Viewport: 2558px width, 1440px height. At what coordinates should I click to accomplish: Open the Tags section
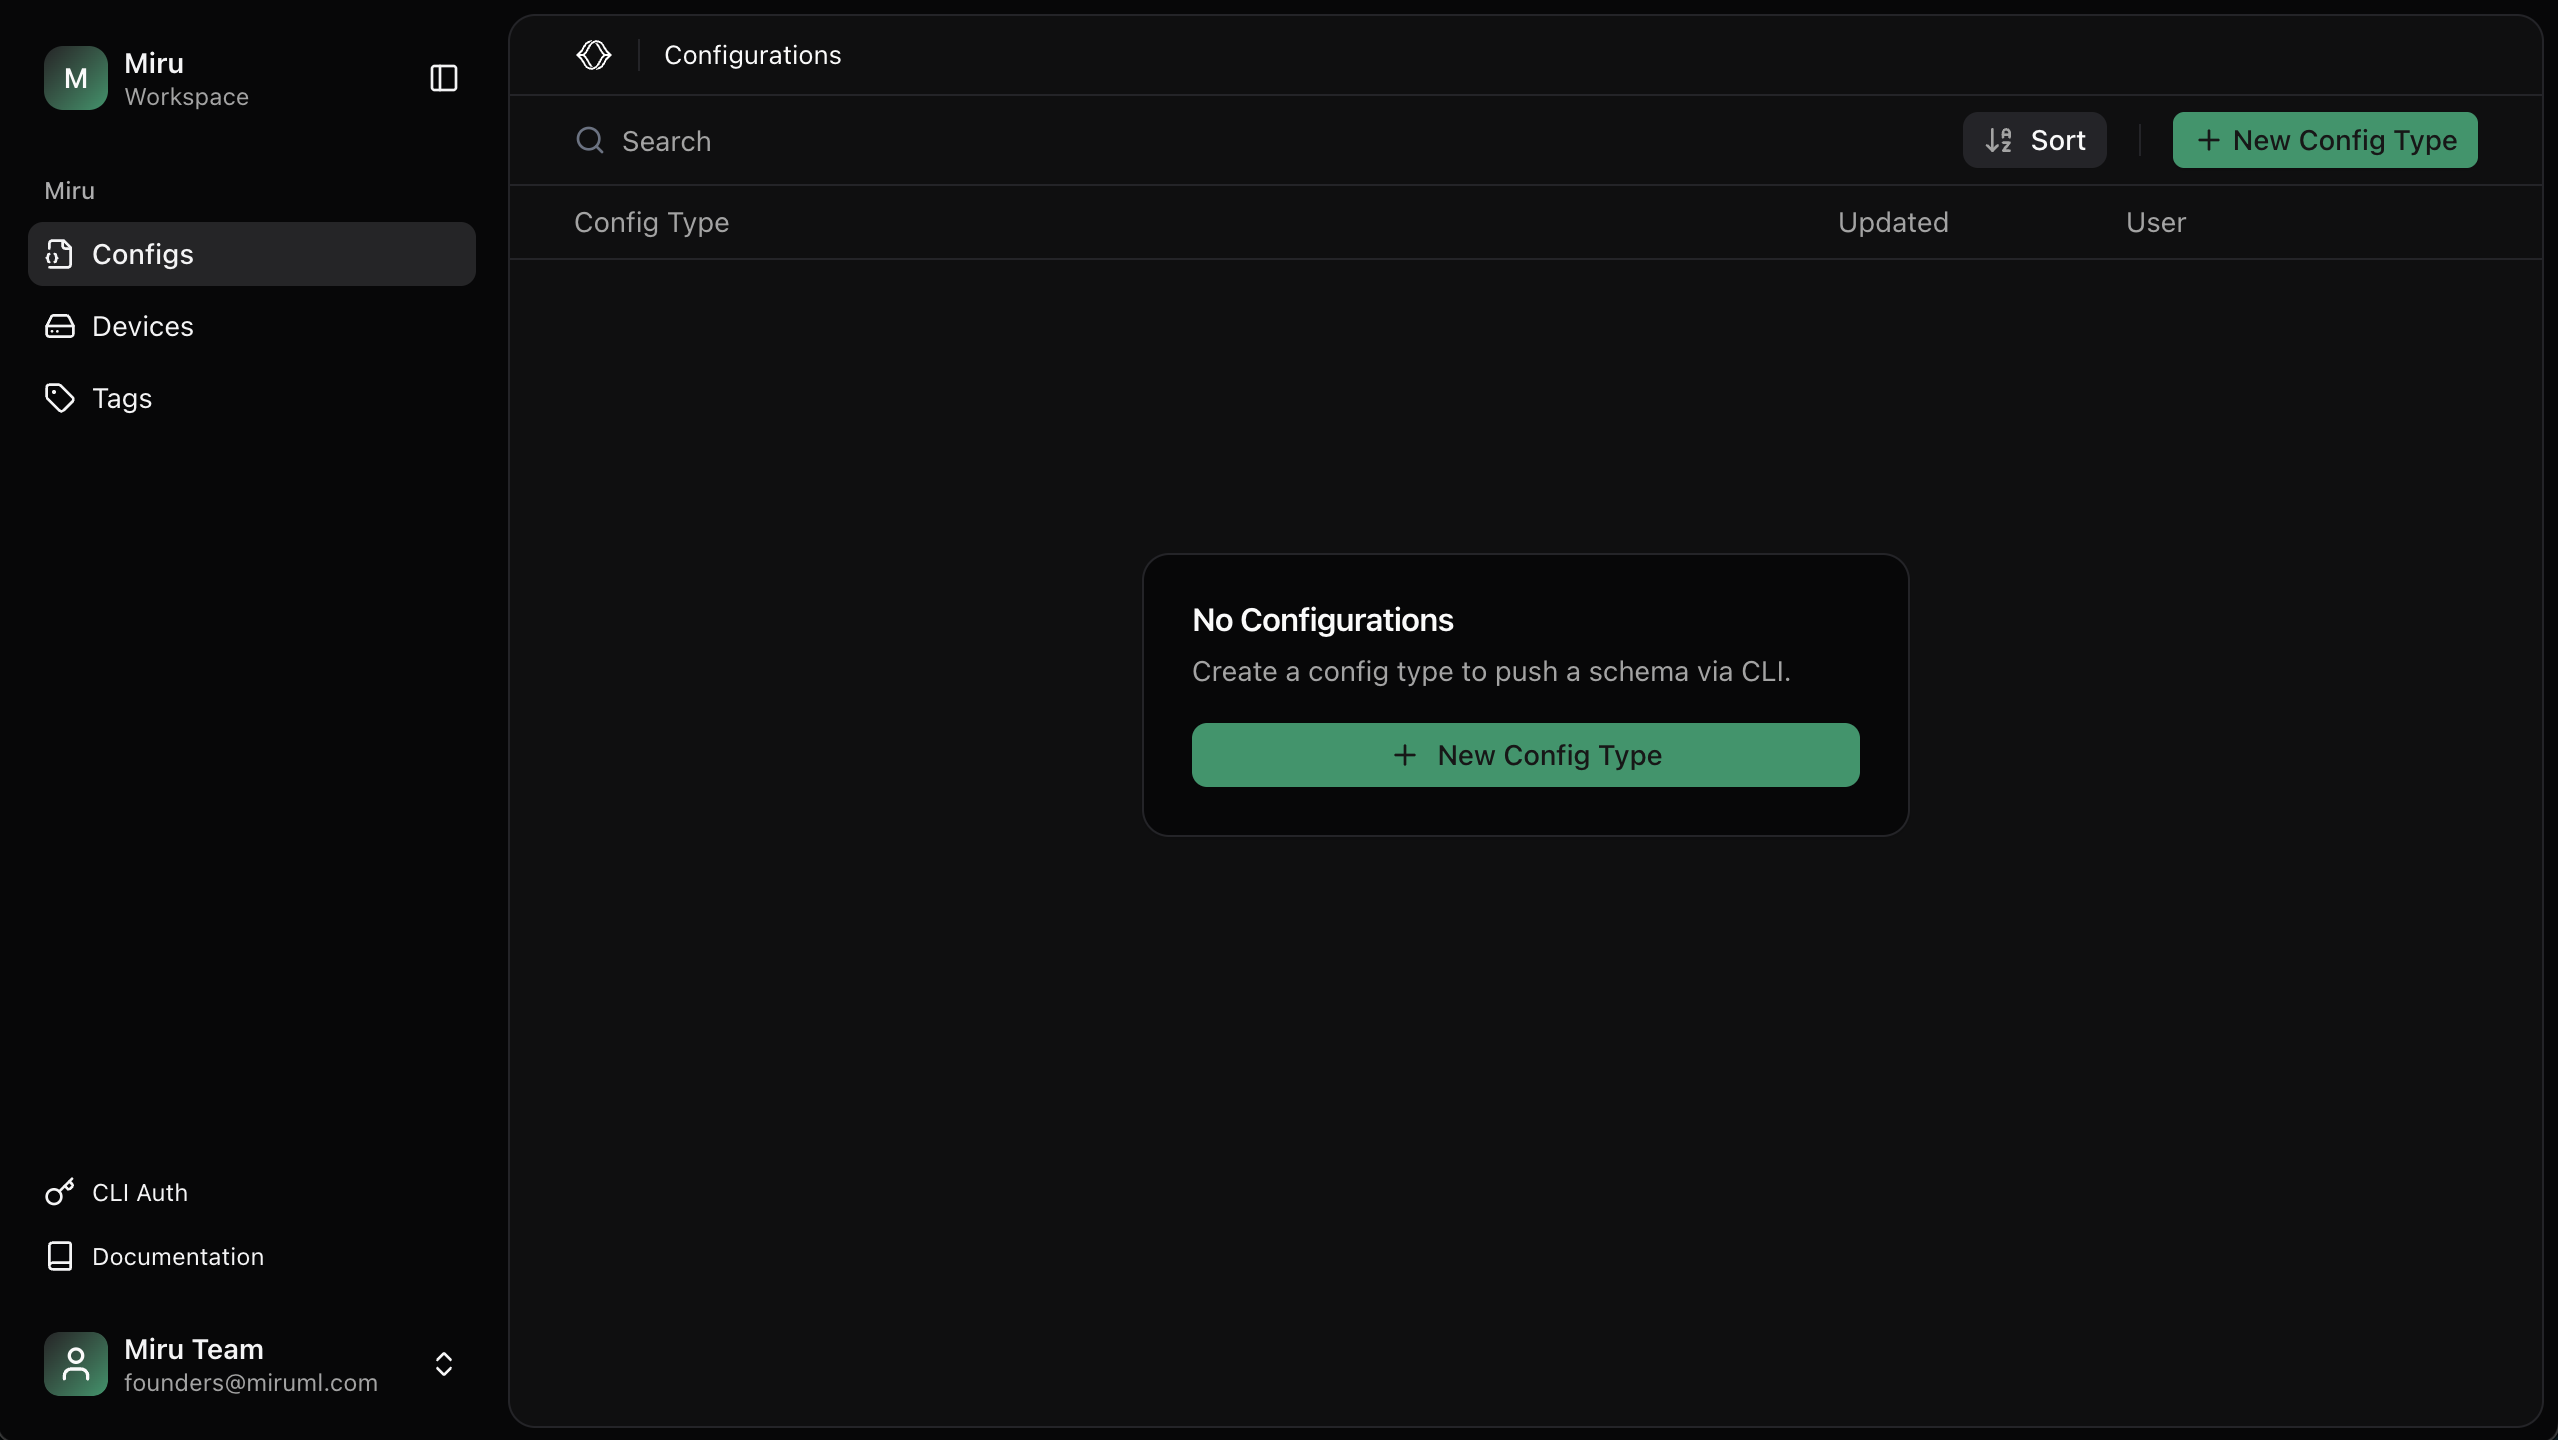click(122, 398)
